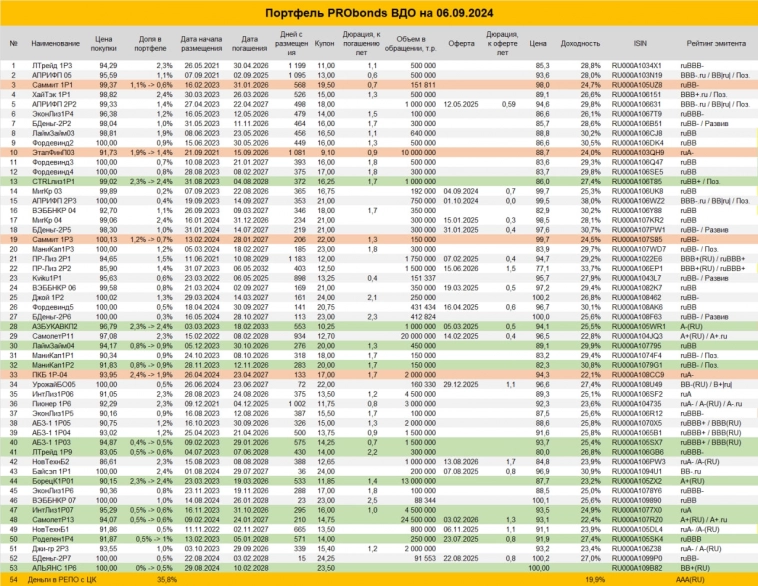Select the 'Деньги в РЕПО с ЦК' cell
The height and width of the screenshot is (586, 758).
62,579
